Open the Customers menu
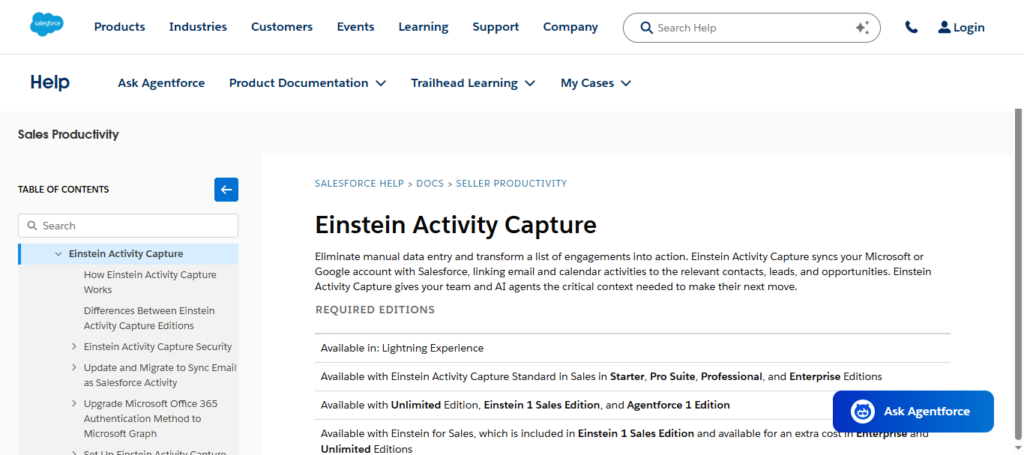 point(282,27)
